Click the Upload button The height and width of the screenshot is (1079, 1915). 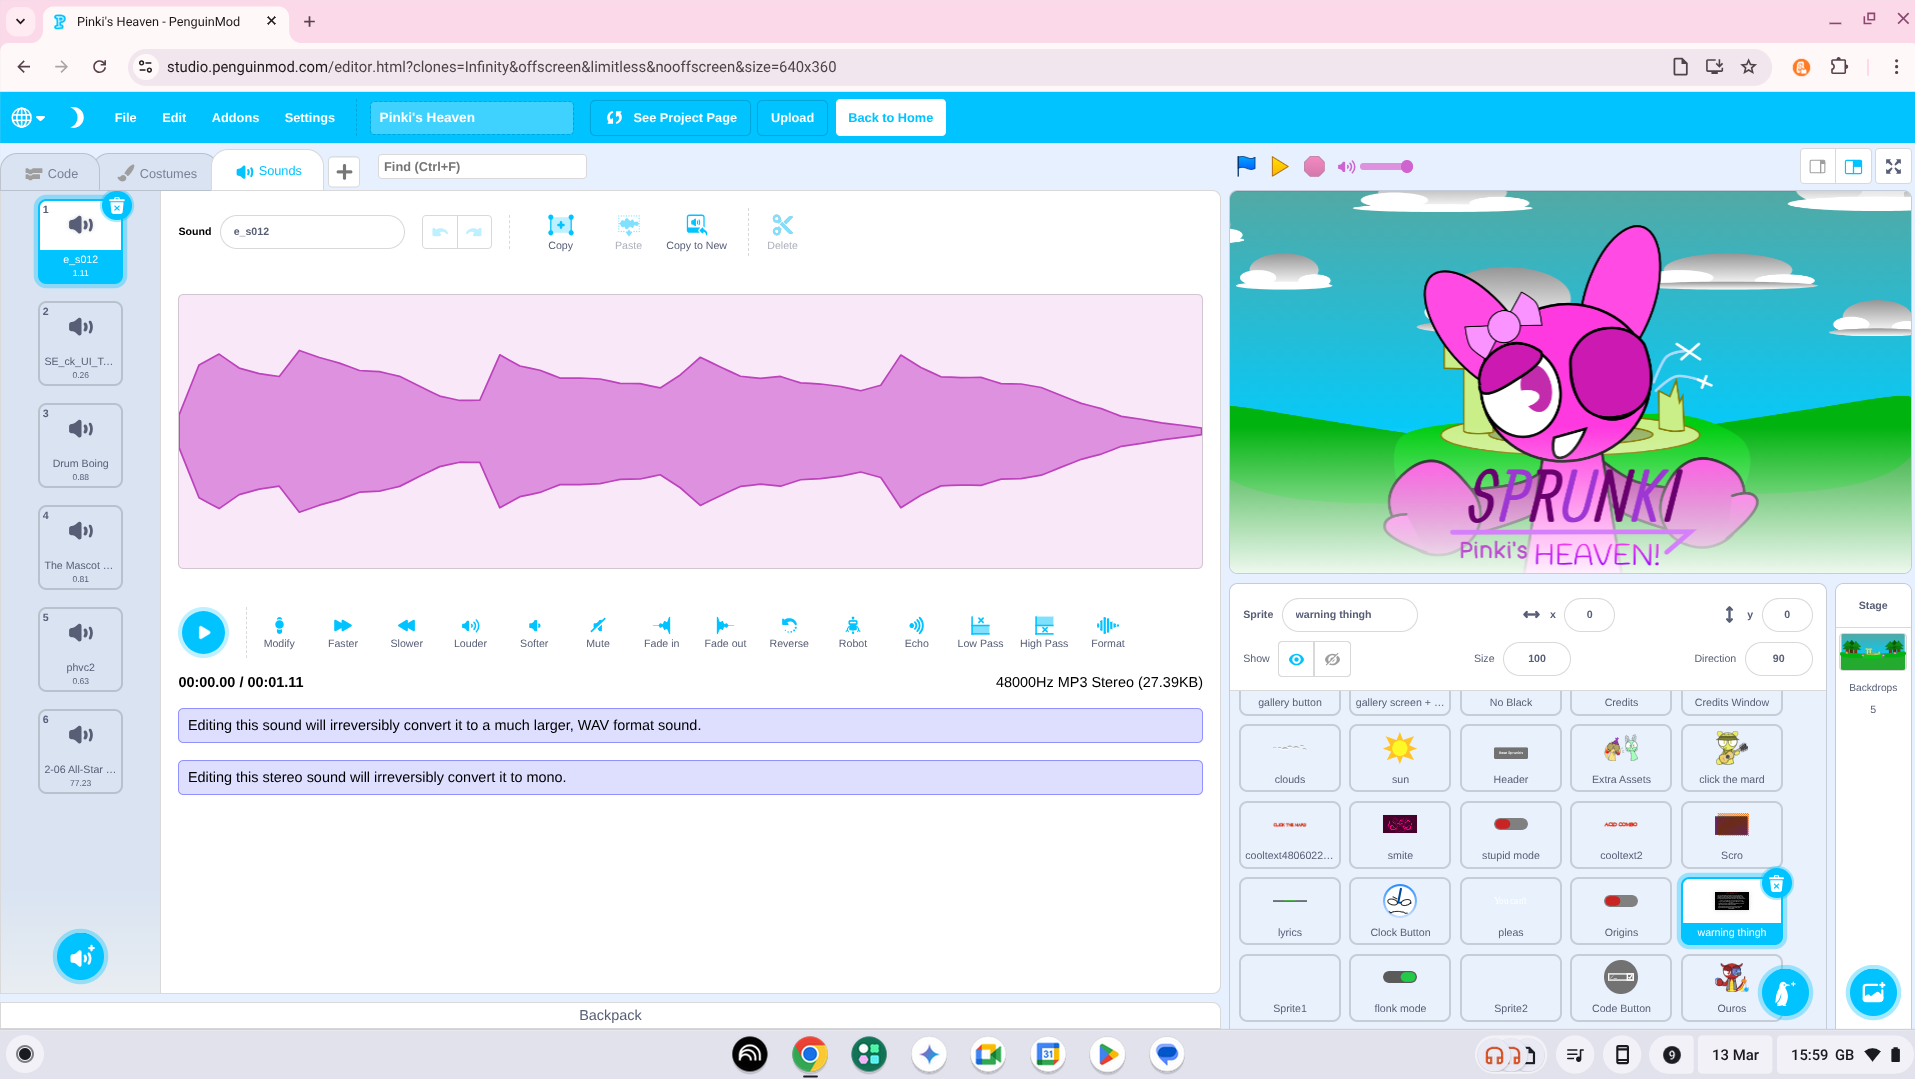(x=792, y=118)
